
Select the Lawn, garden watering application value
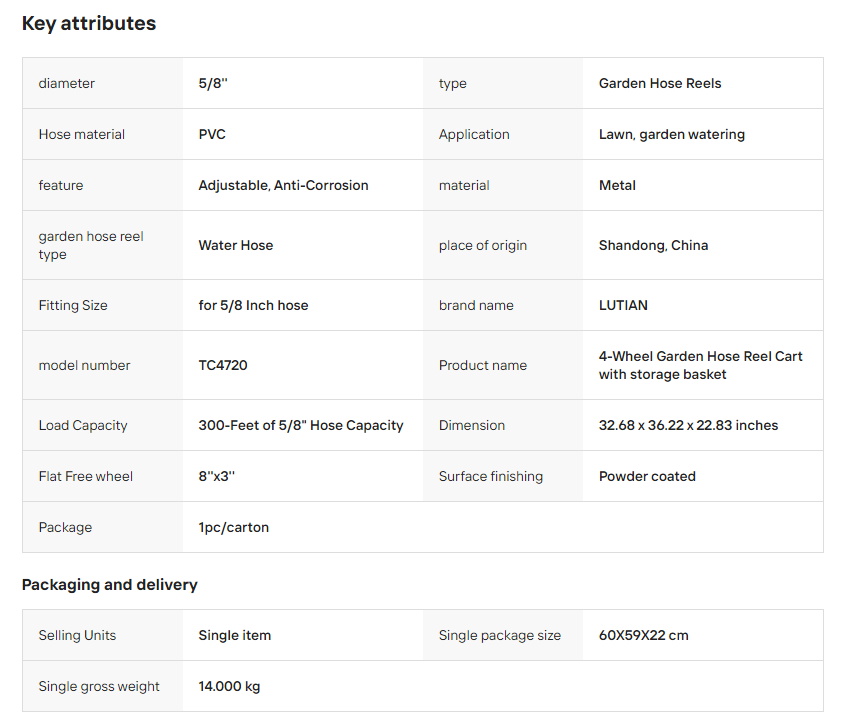pyautogui.click(x=671, y=135)
